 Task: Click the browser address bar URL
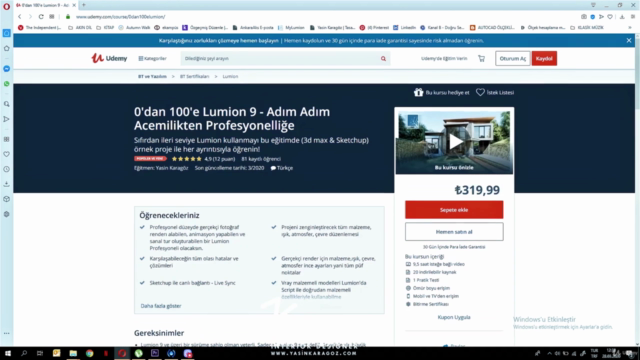121,17
